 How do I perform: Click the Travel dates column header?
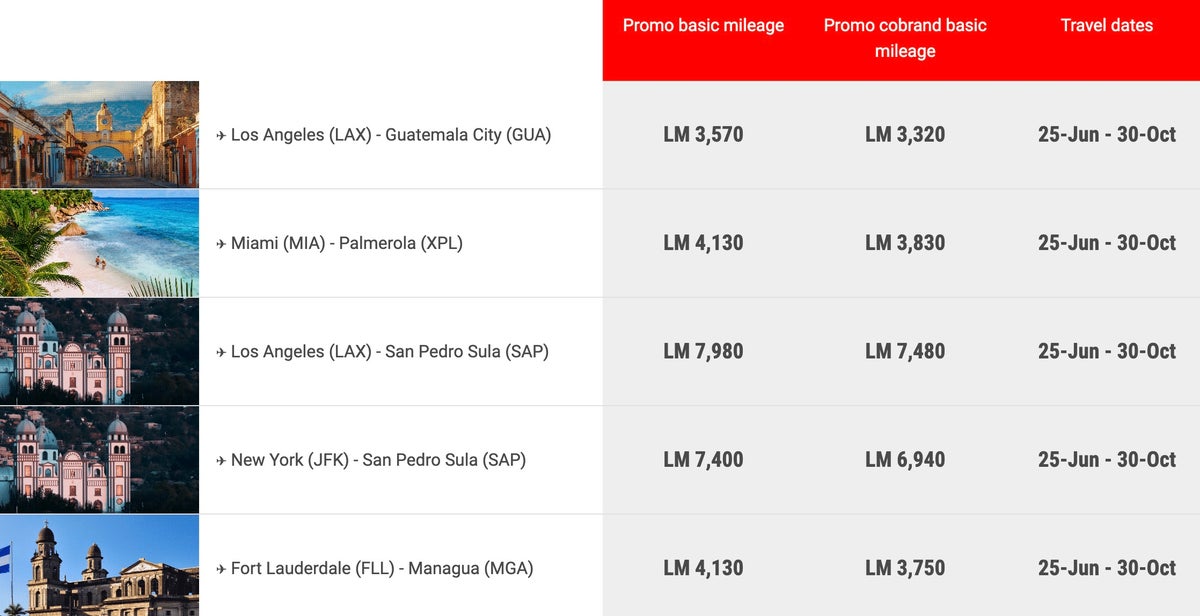1107,26
